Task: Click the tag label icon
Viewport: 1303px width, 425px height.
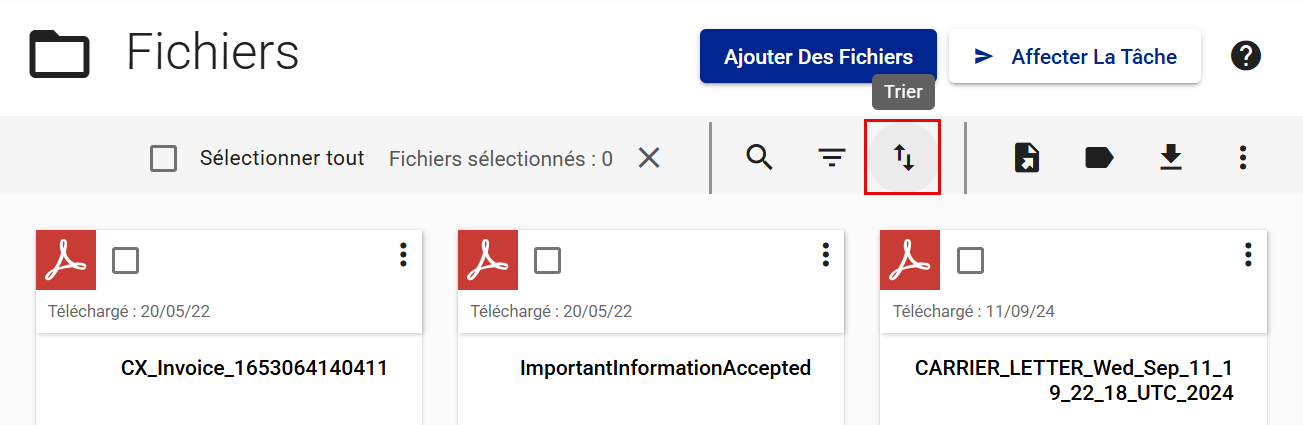Action: coord(1099,158)
